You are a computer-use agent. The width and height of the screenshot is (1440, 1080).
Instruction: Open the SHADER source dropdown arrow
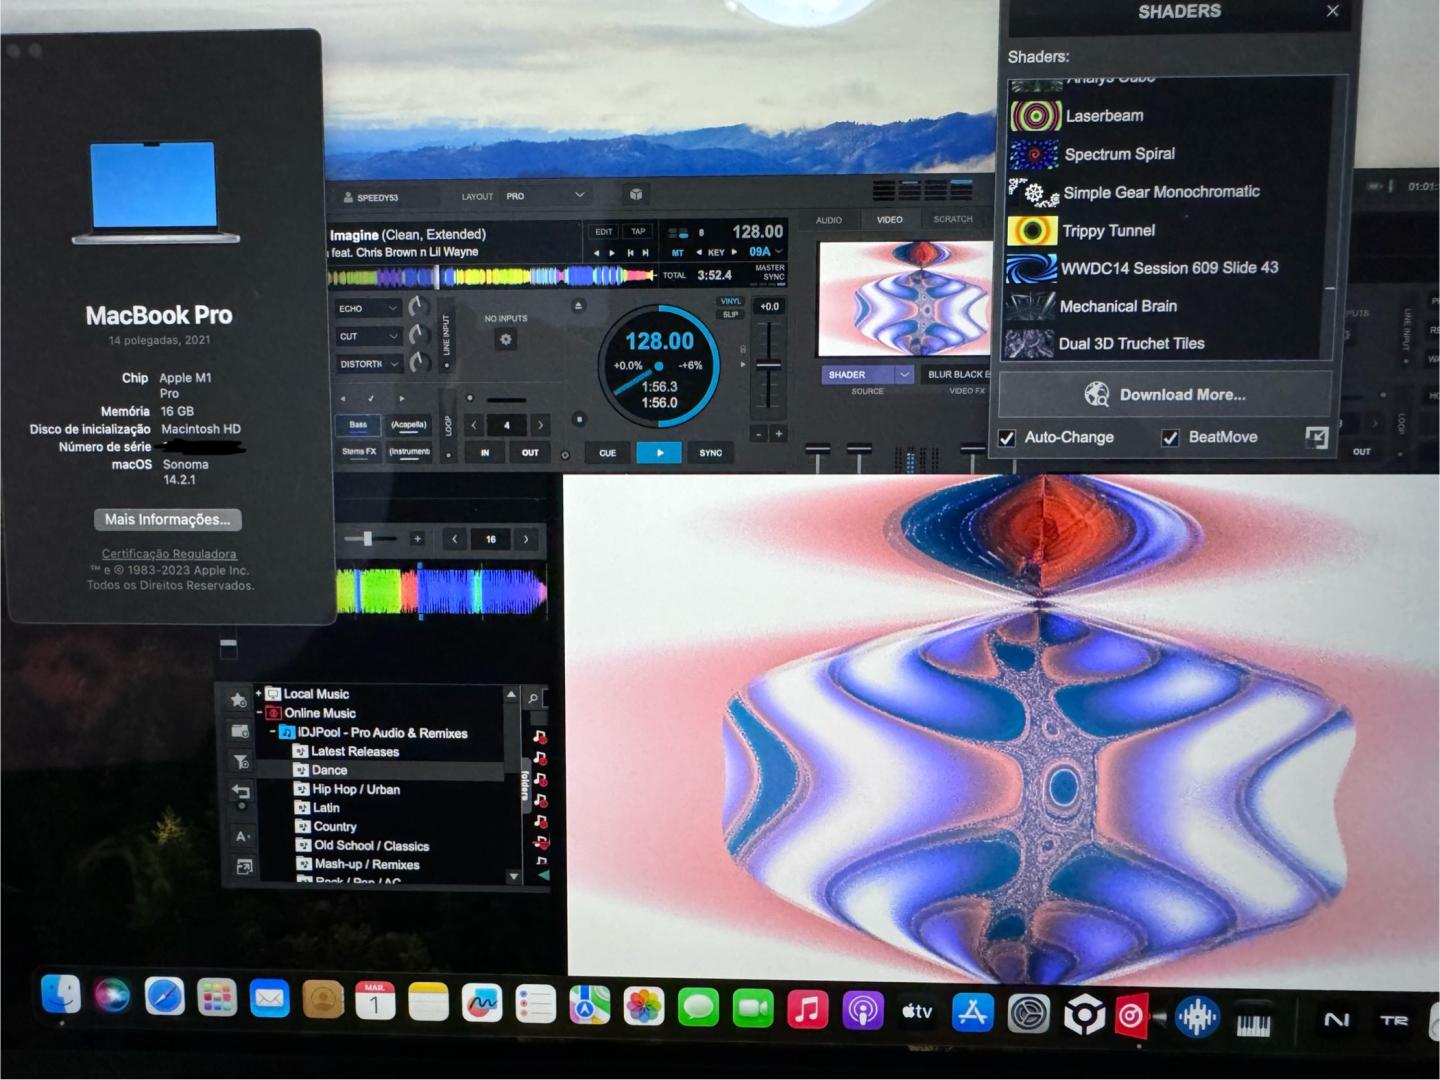pos(904,374)
